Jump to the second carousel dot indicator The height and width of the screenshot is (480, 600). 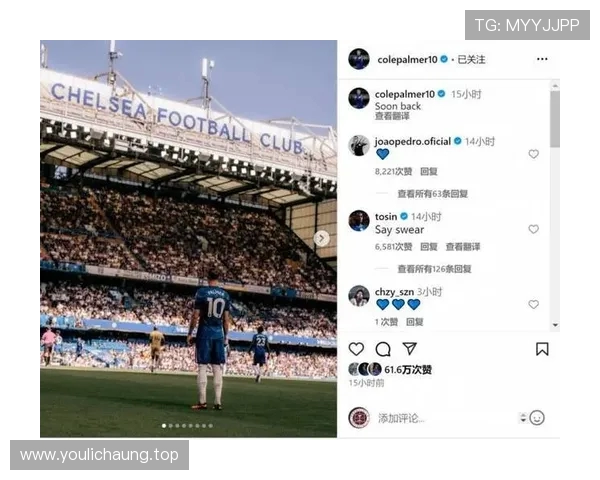point(171,426)
